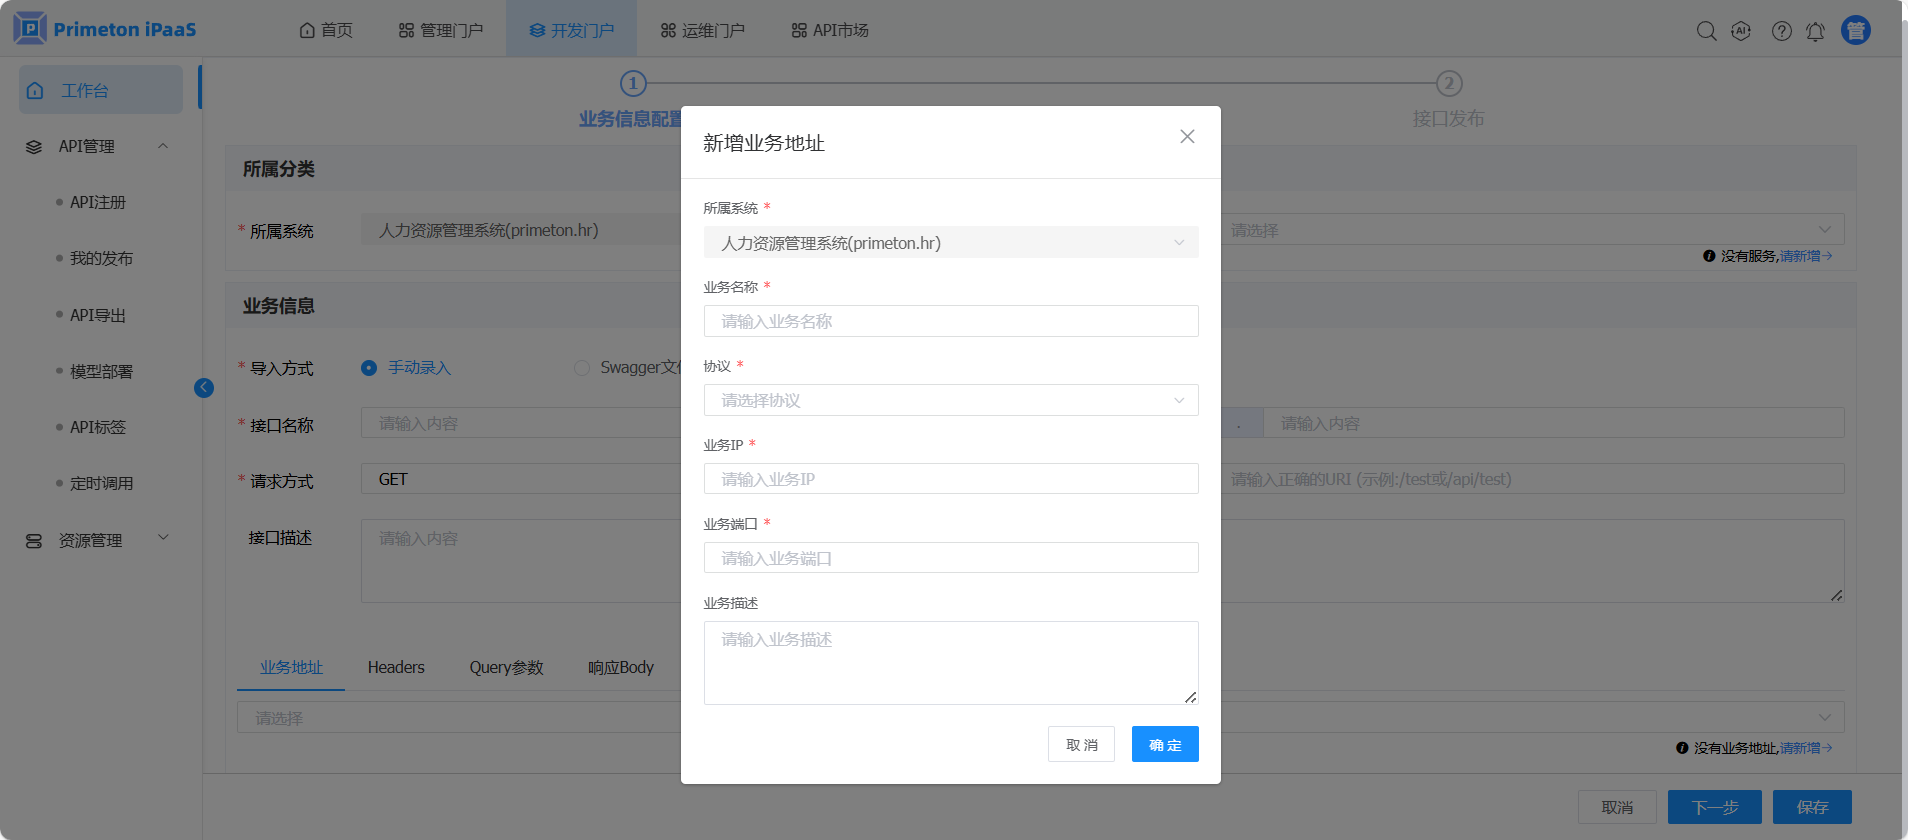Select the Swagger import radio option

tap(582, 368)
